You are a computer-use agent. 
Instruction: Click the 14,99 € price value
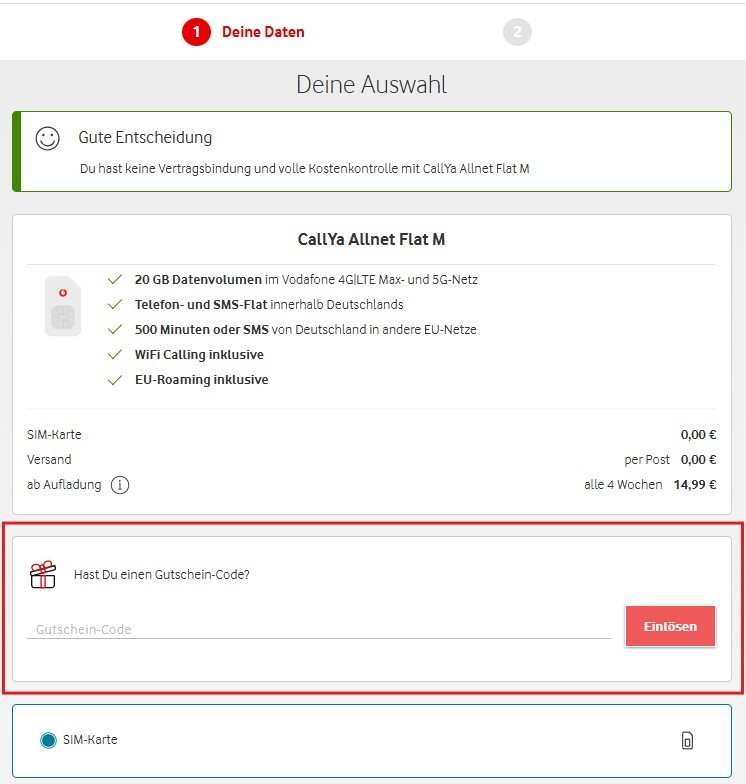[695, 484]
